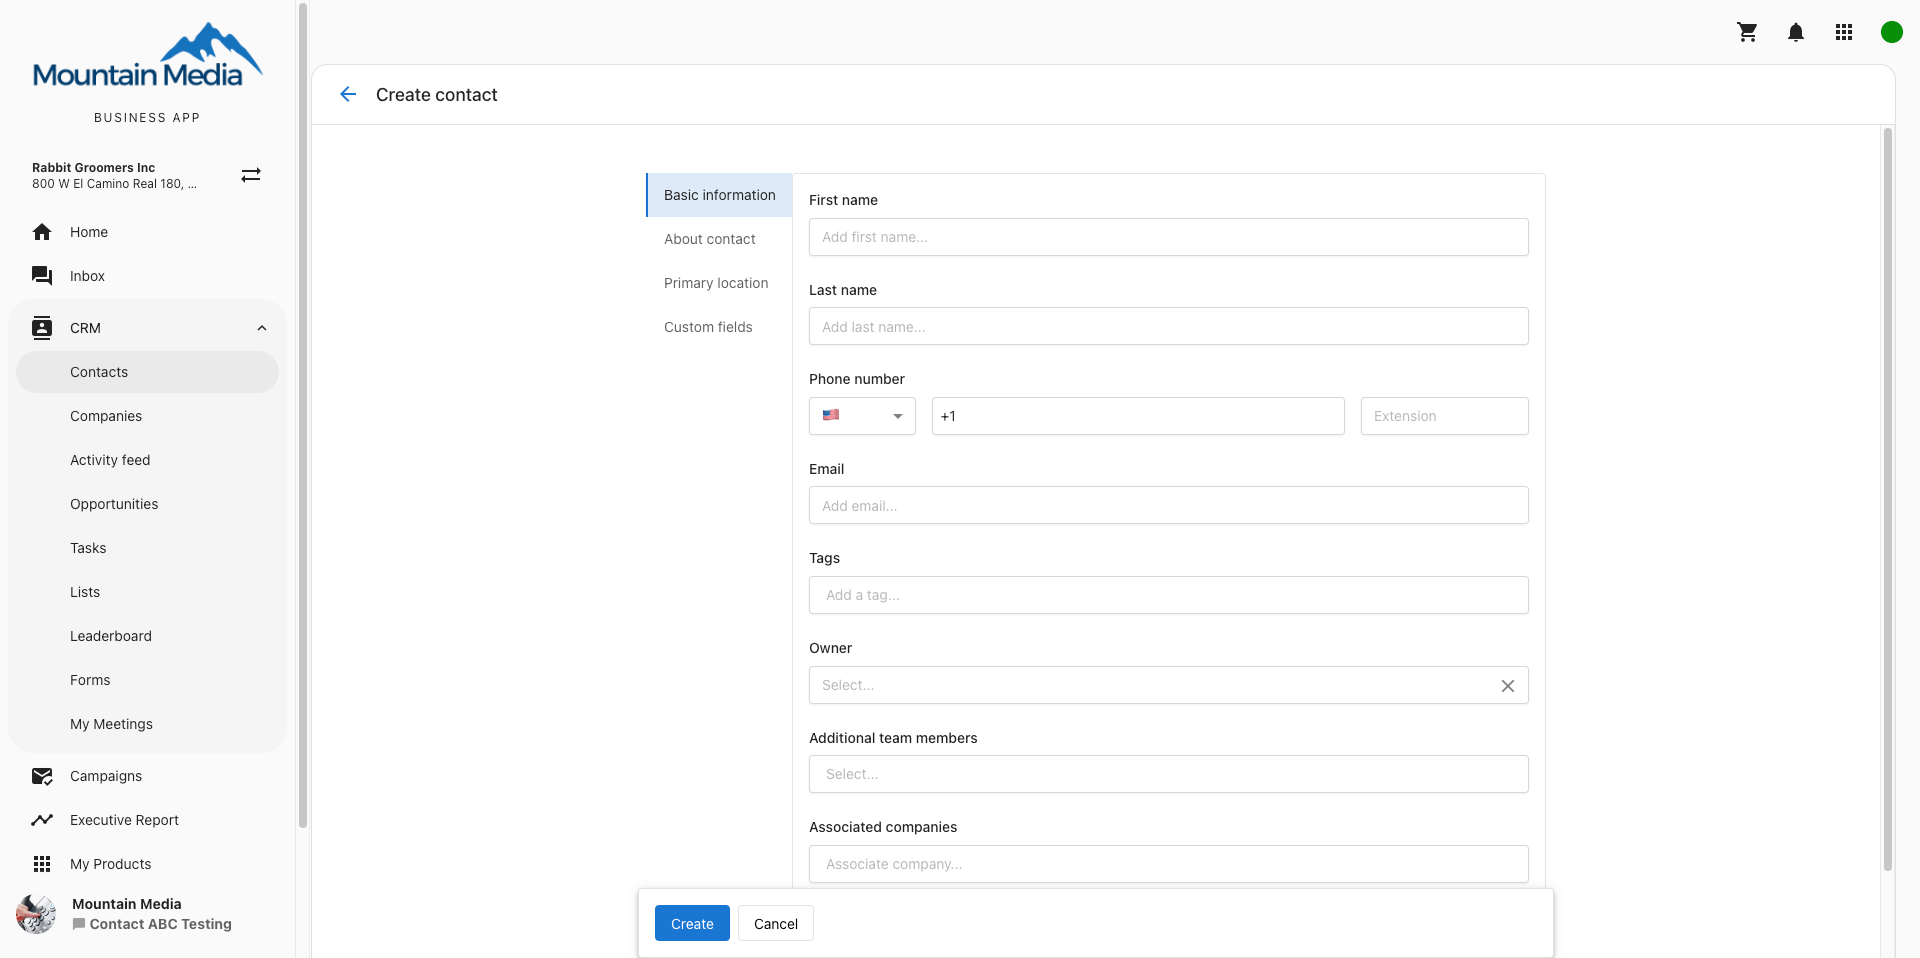Open Executive Report label
The width and height of the screenshot is (1920, 958).
(124, 820)
